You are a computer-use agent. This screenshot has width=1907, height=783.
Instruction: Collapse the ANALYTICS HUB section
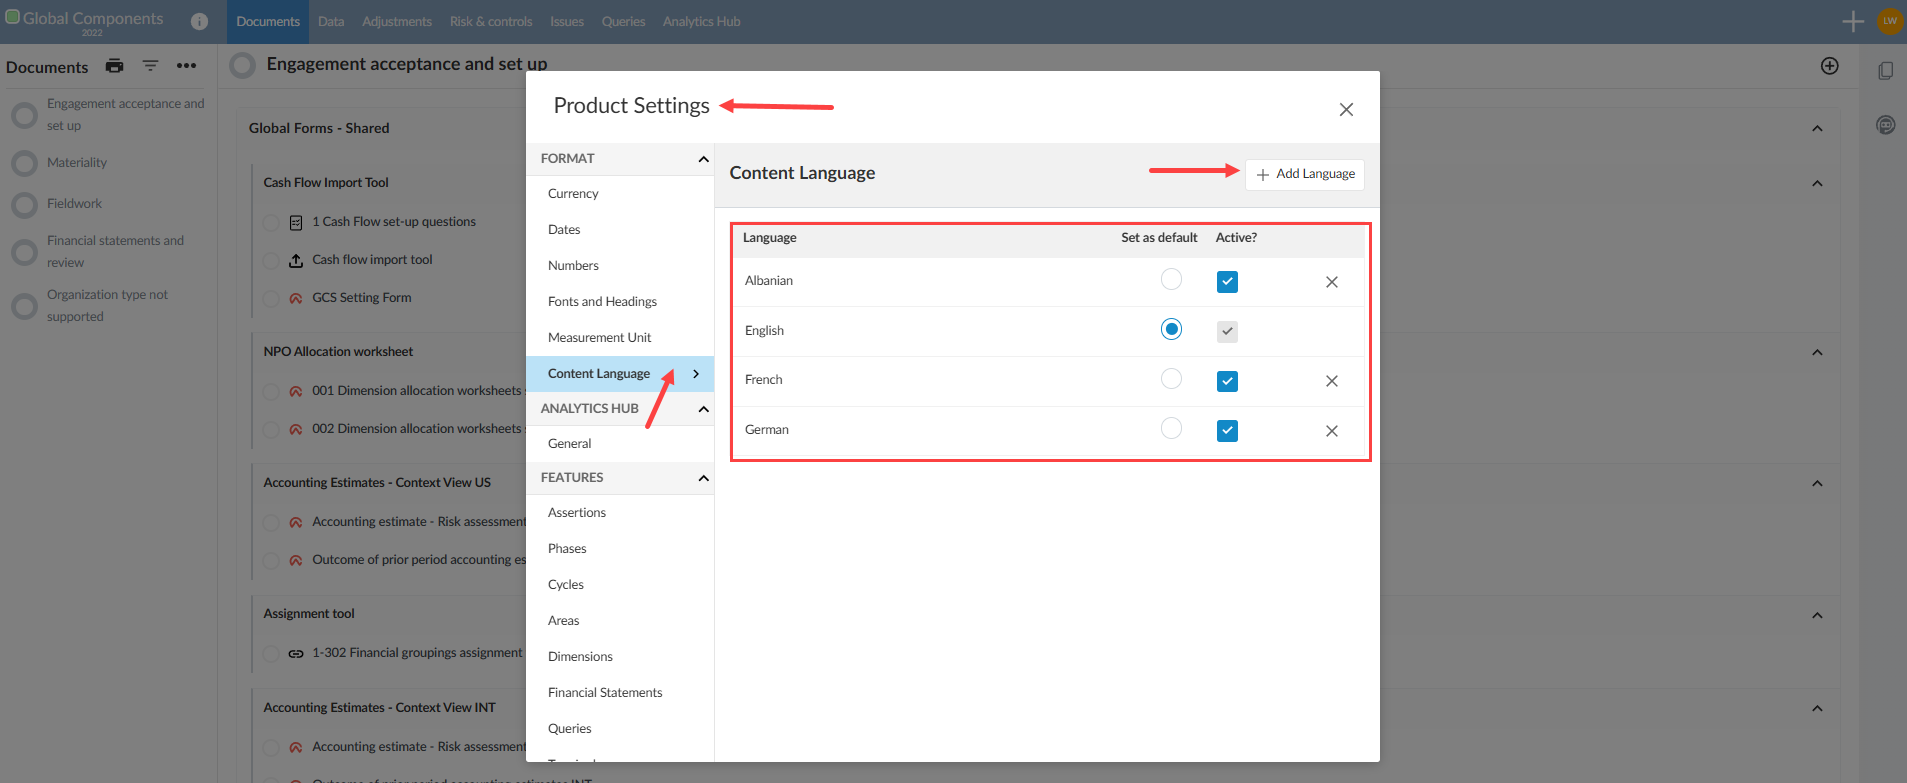coord(703,409)
